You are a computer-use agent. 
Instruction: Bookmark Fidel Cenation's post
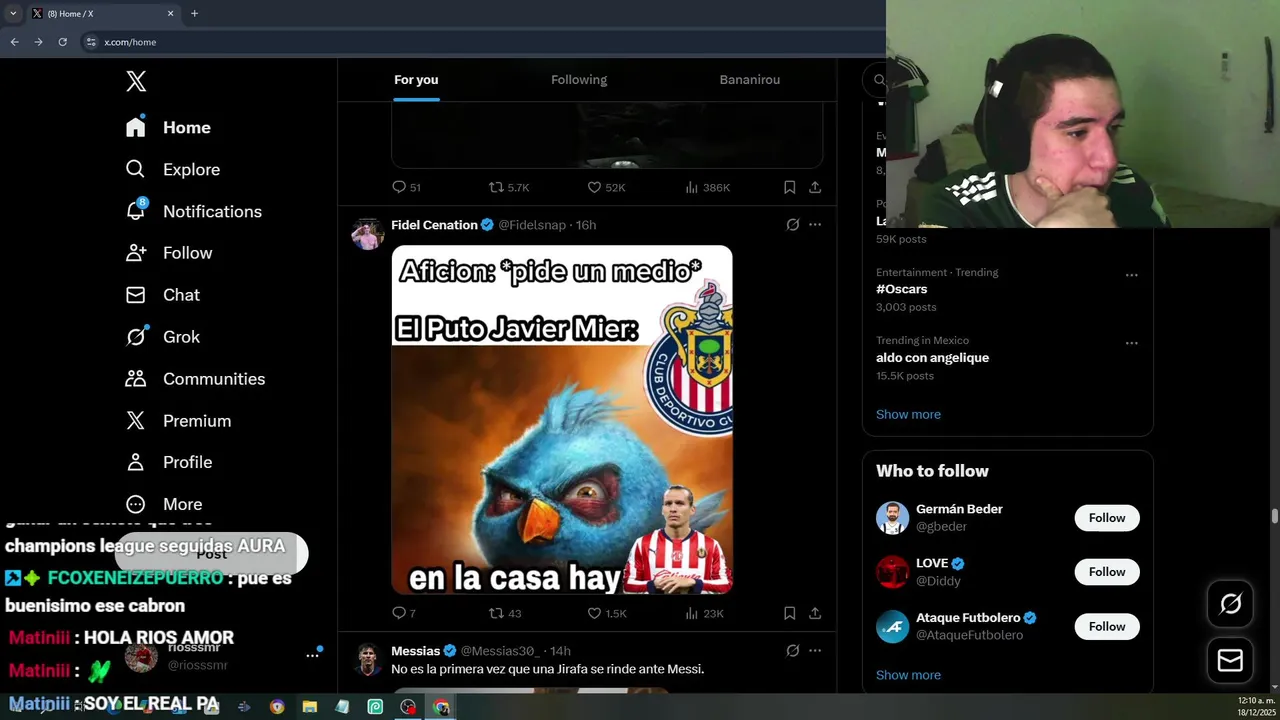[x=789, y=613]
